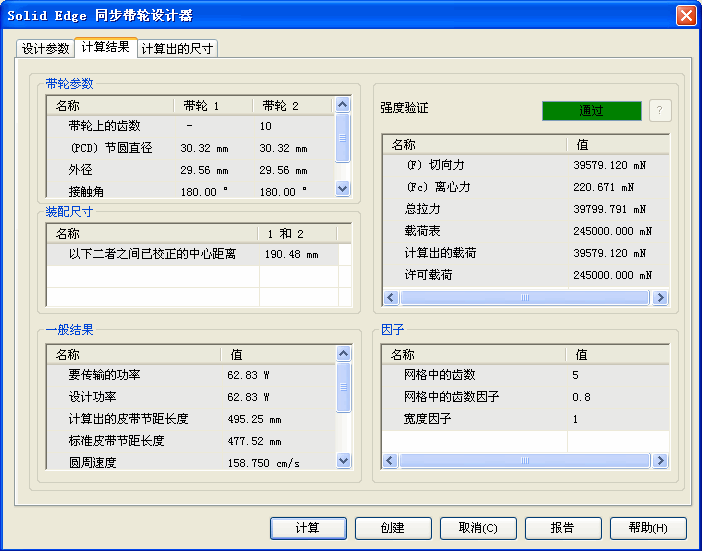Click the green 通过 status indicator
The height and width of the screenshot is (551, 702).
point(591,111)
